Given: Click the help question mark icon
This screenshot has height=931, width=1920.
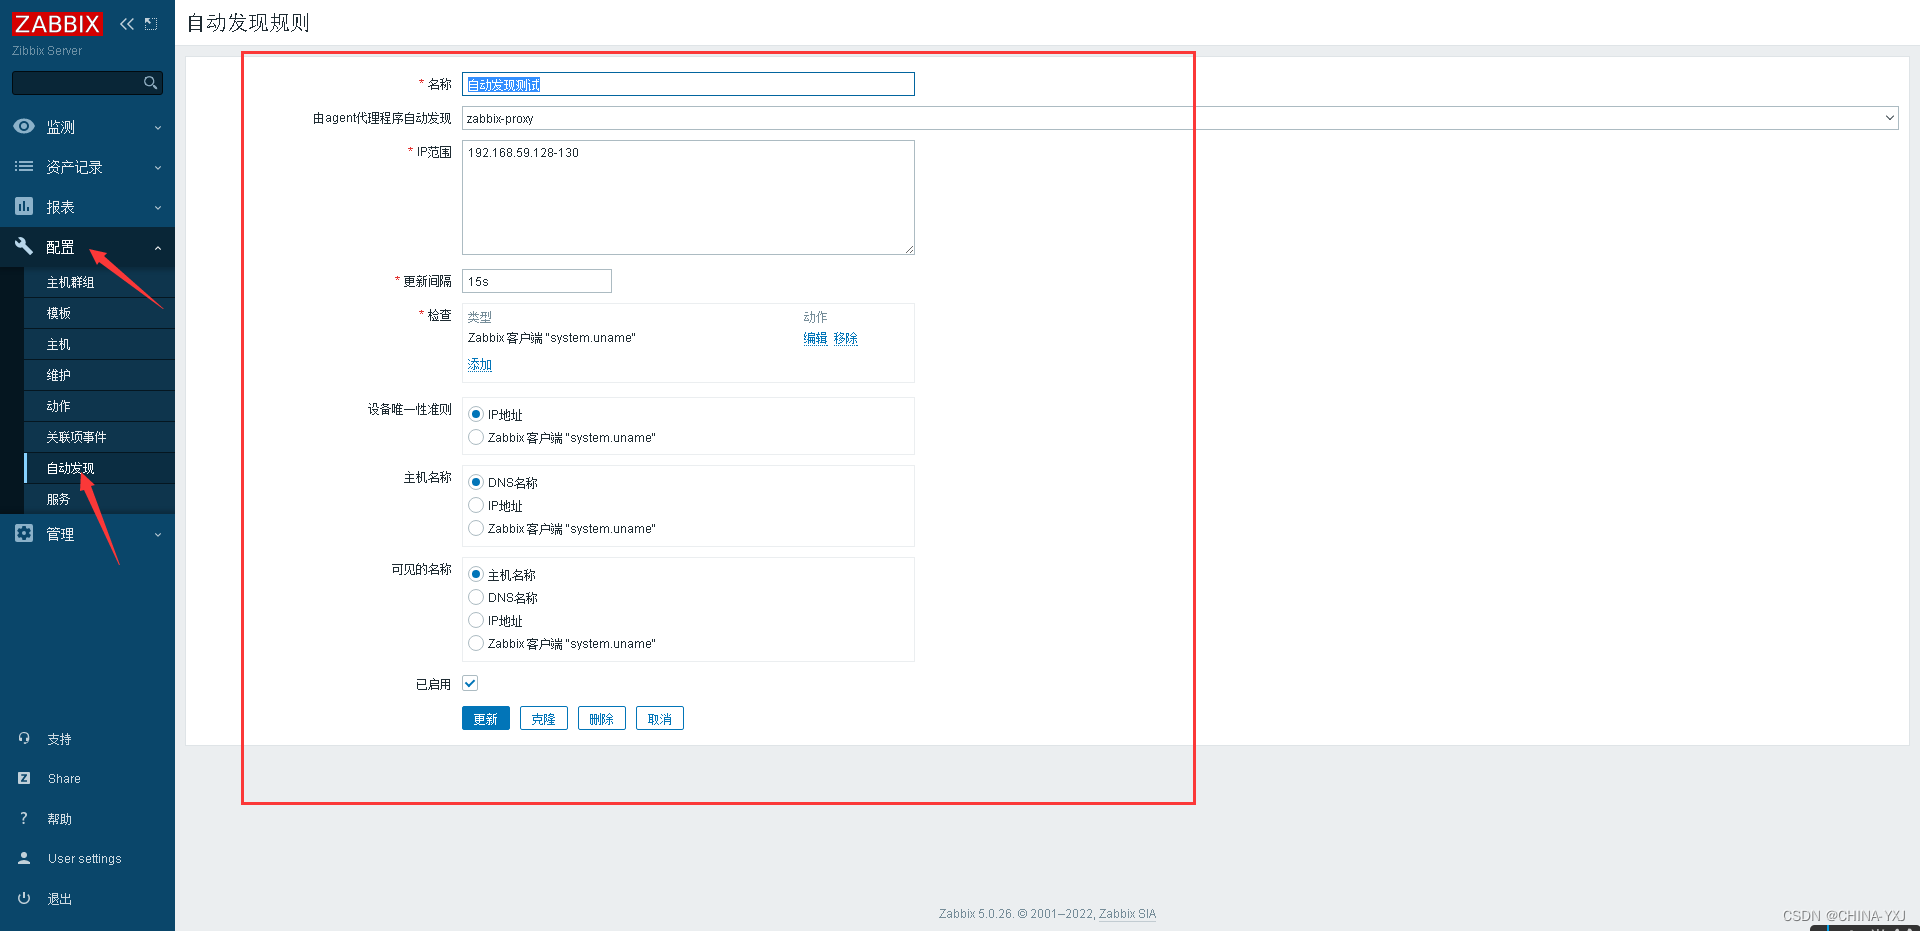Looking at the screenshot, I should click(24, 818).
